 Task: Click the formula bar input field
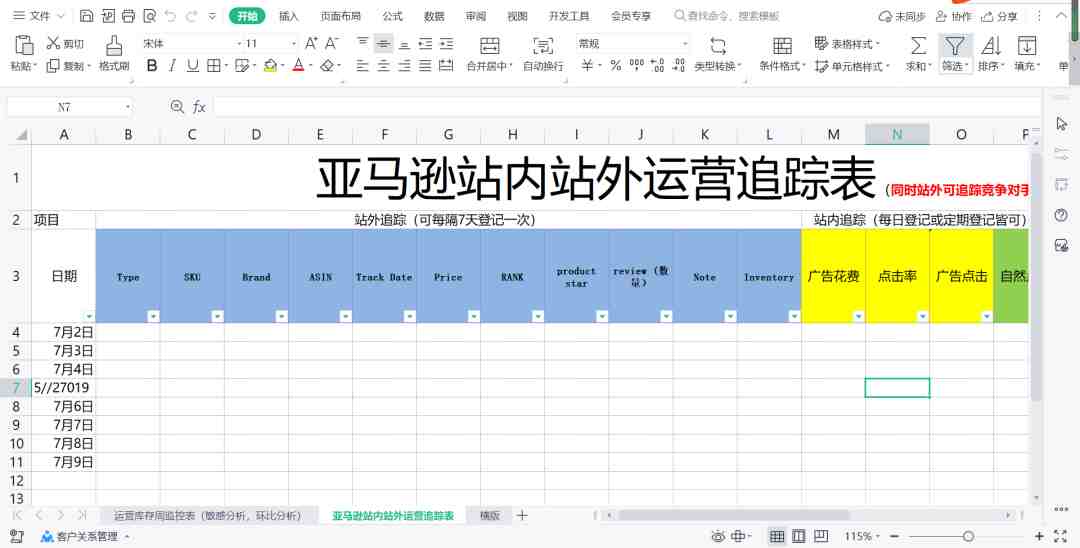click(627, 107)
